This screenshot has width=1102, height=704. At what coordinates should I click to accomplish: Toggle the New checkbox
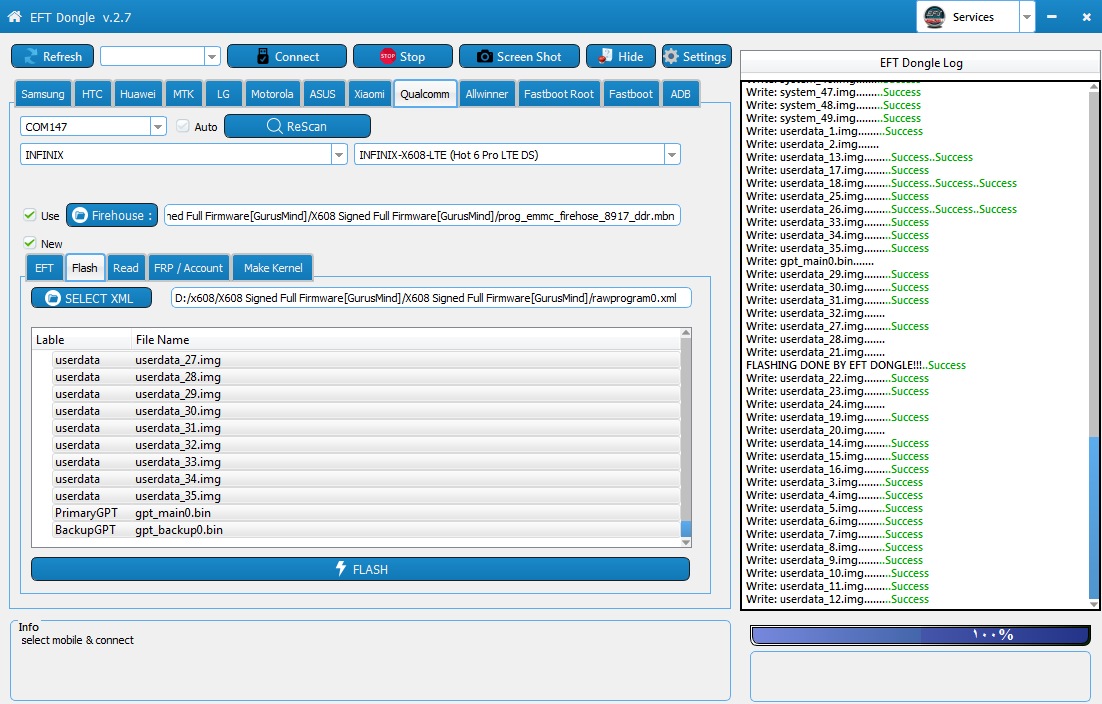coord(30,243)
